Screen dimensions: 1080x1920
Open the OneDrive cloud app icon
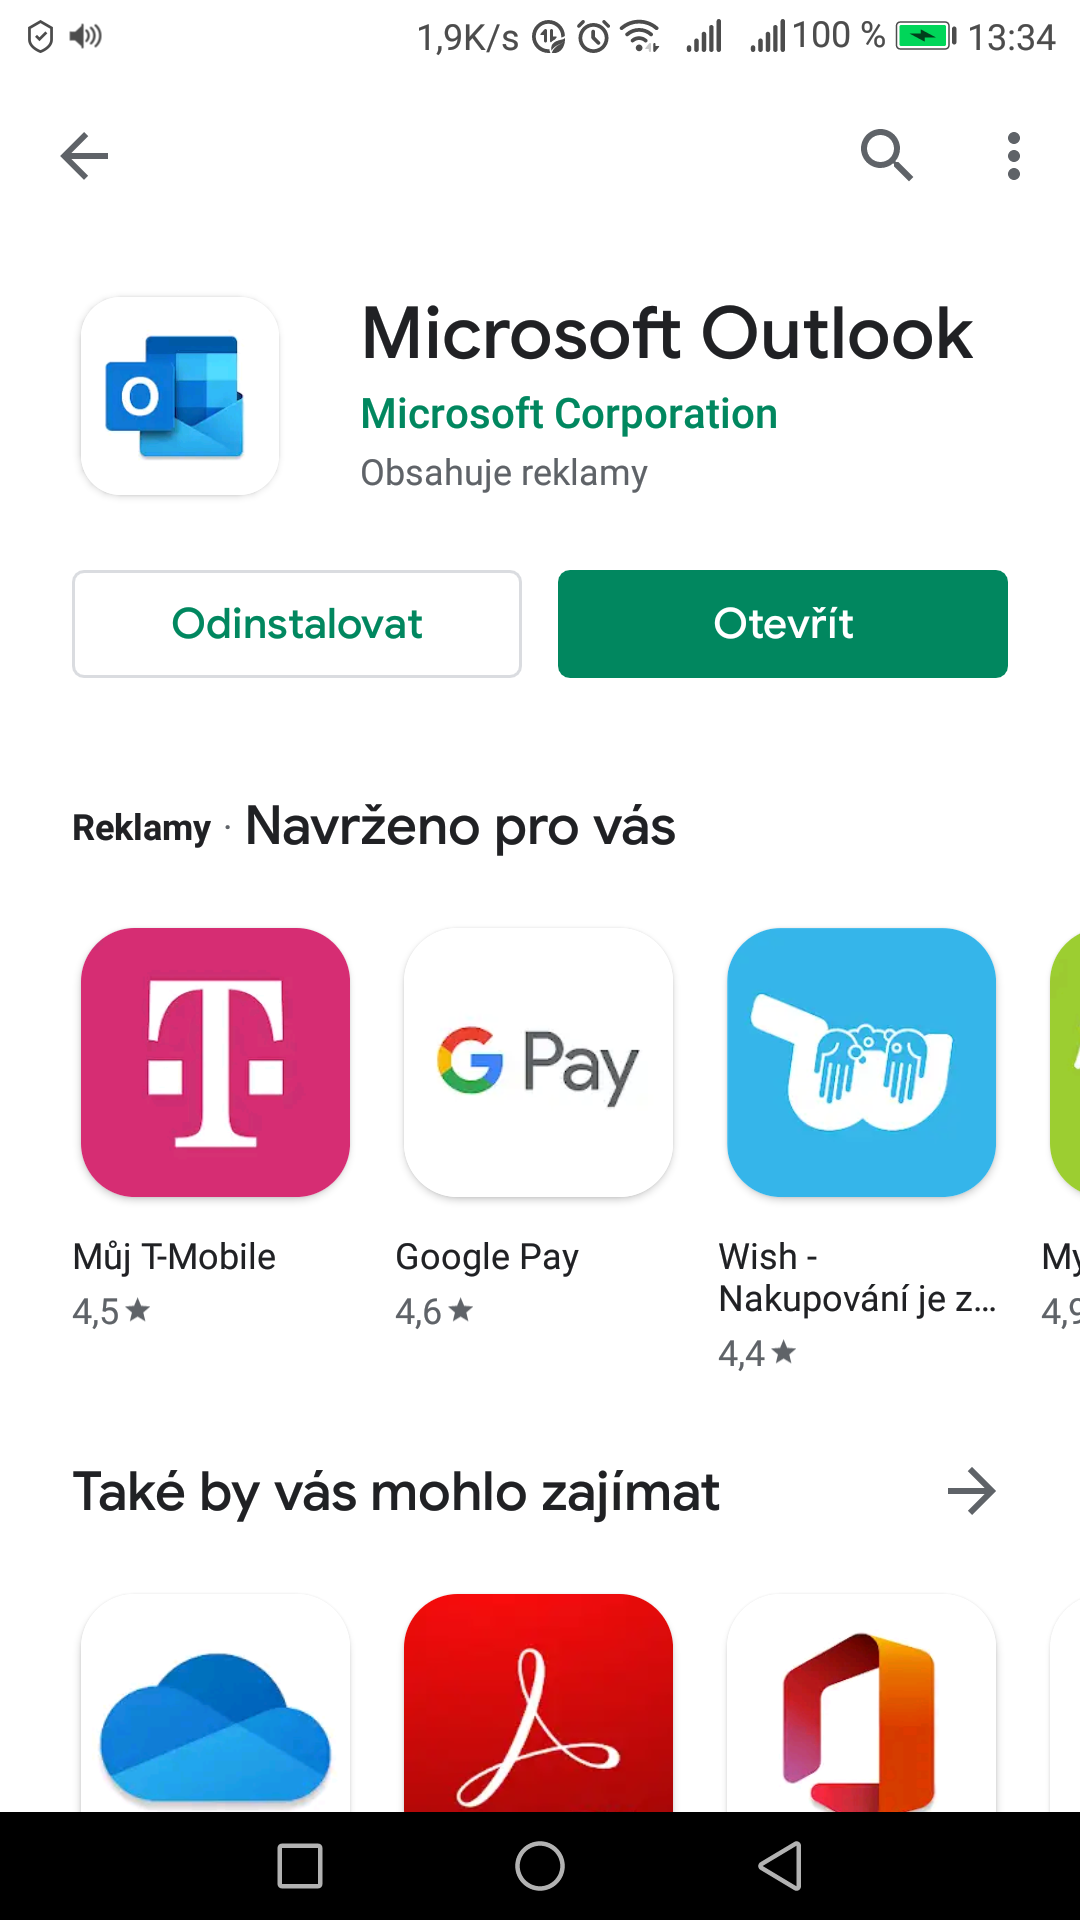215,1703
